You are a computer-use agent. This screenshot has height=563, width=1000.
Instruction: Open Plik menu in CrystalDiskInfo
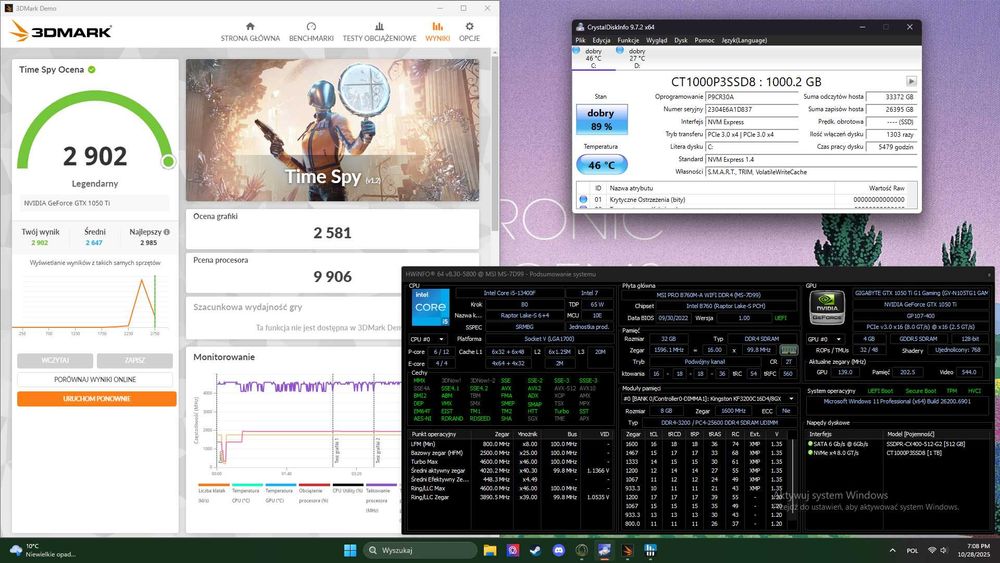pyautogui.click(x=580, y=40)
